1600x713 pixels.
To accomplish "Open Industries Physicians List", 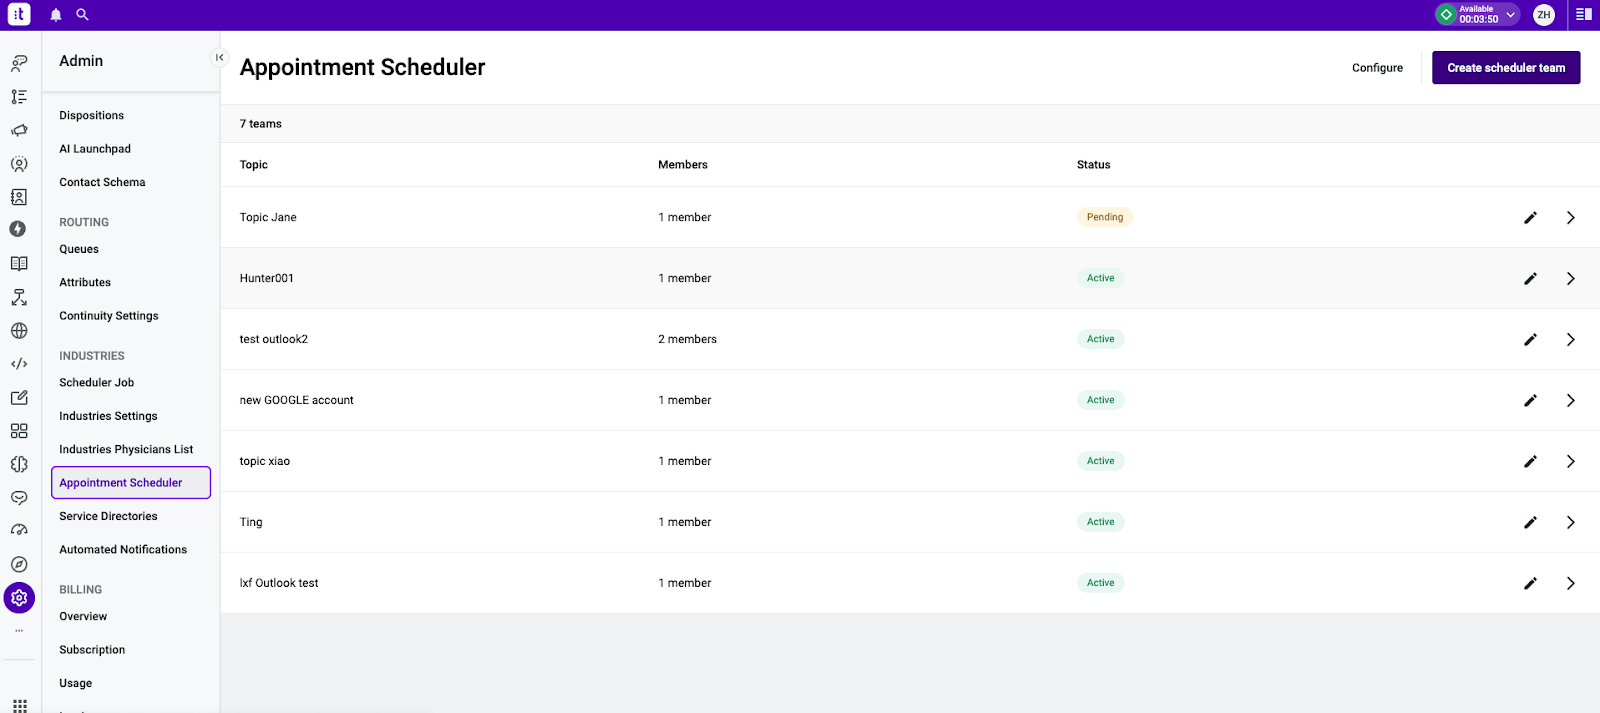I will (126, 449).
